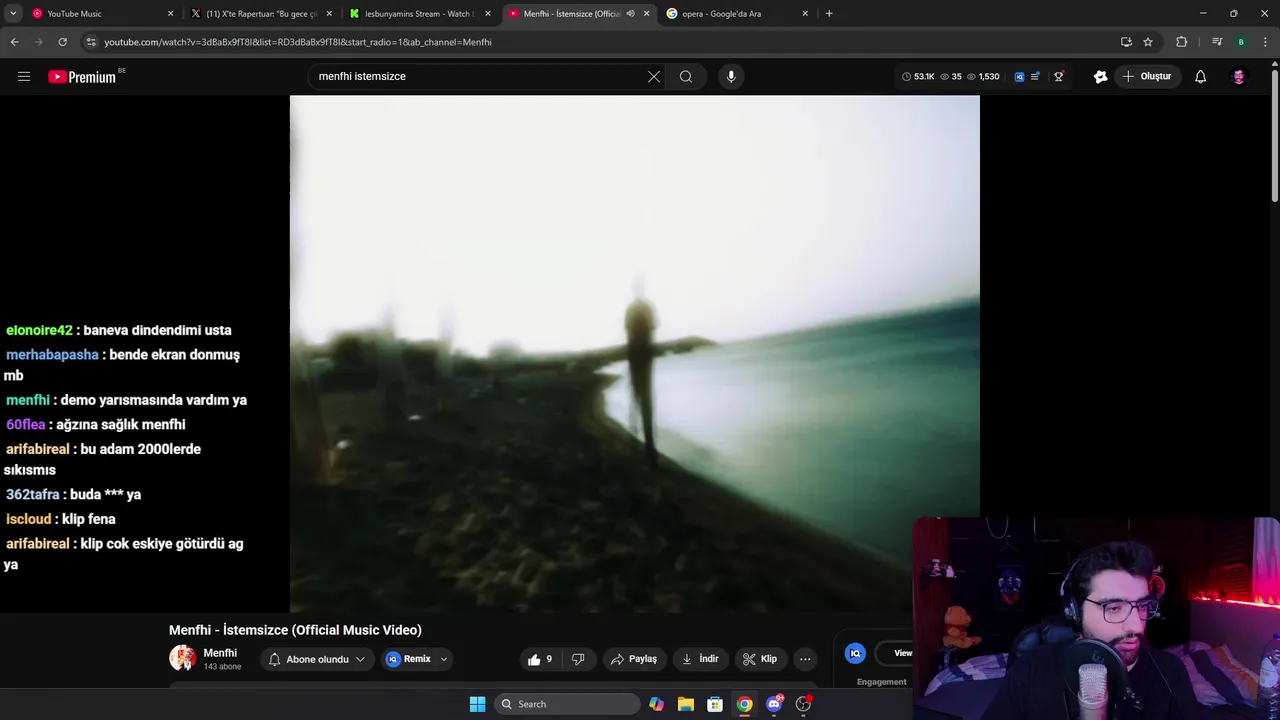Screen dimensions: 1280x720
Task: Open the AI sparkle icon next to Oluştur
Action: [1101, 76]
